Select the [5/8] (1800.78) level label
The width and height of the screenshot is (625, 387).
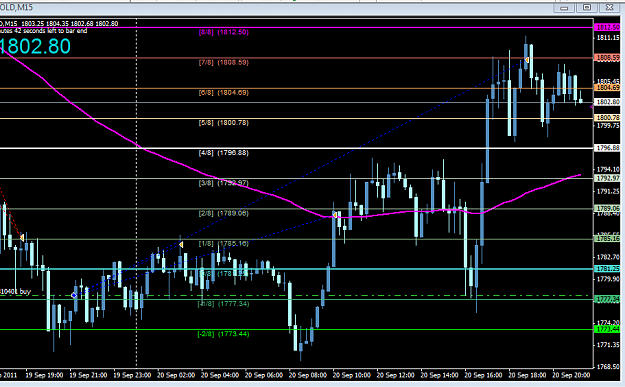click(x=224, y=123)
